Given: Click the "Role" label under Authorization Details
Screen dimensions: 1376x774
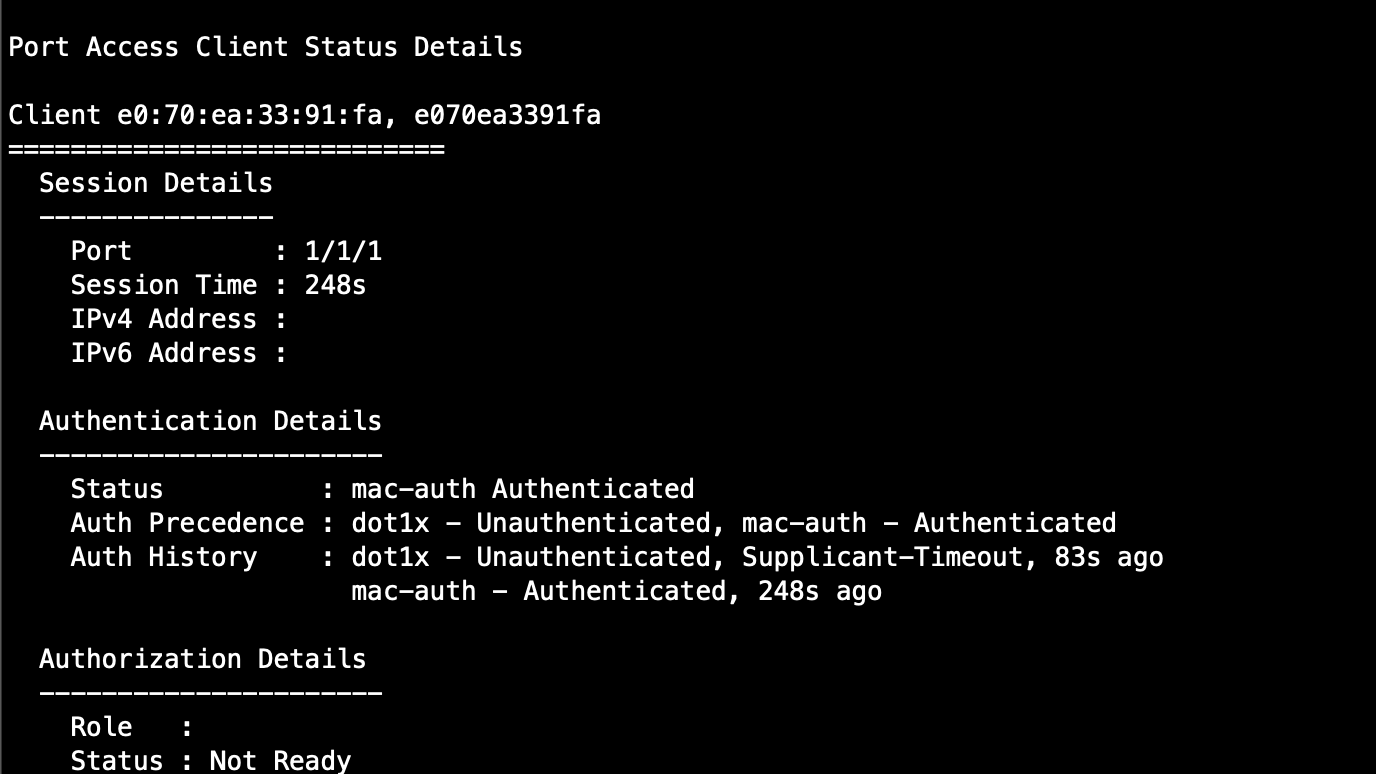Looking at the screenshot, I should (x=101, y=727).
